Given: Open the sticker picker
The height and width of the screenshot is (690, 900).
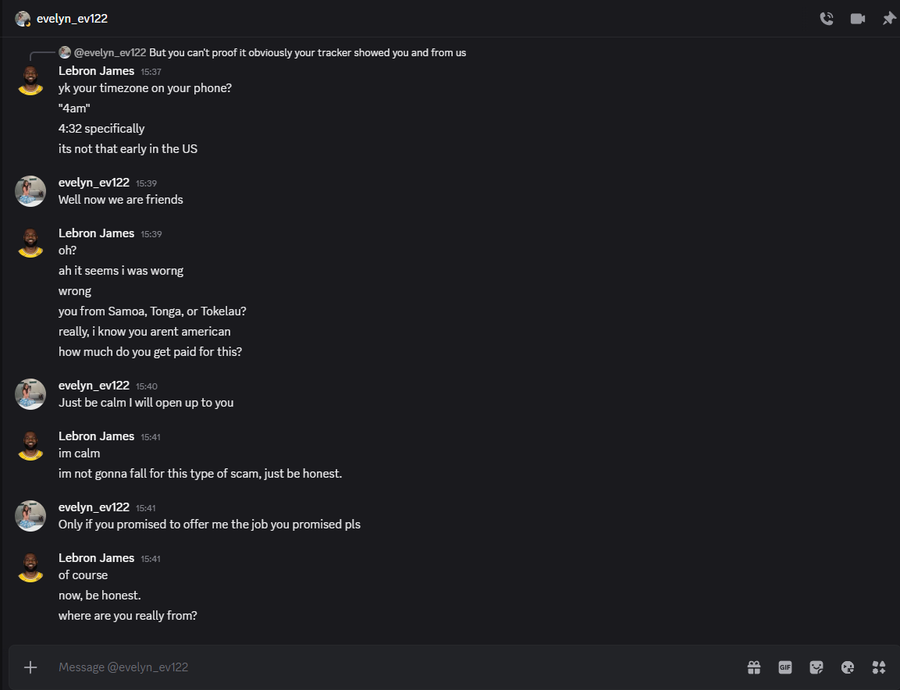Looking at the screenshot, I should tap(816, 667).
